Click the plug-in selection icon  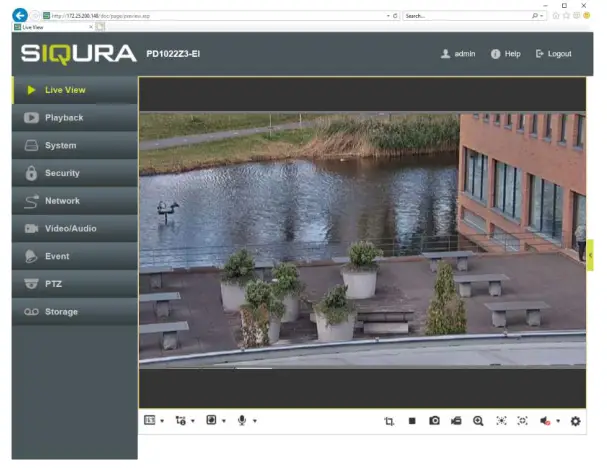click(211, 420)
